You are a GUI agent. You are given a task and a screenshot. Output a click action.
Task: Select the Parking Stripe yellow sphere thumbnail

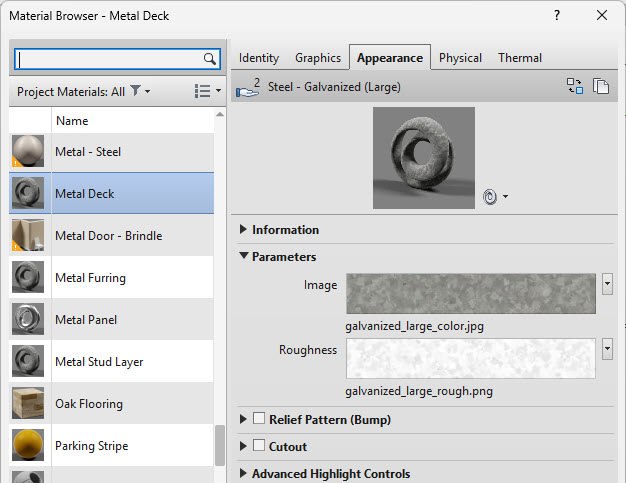pos(28,445)
